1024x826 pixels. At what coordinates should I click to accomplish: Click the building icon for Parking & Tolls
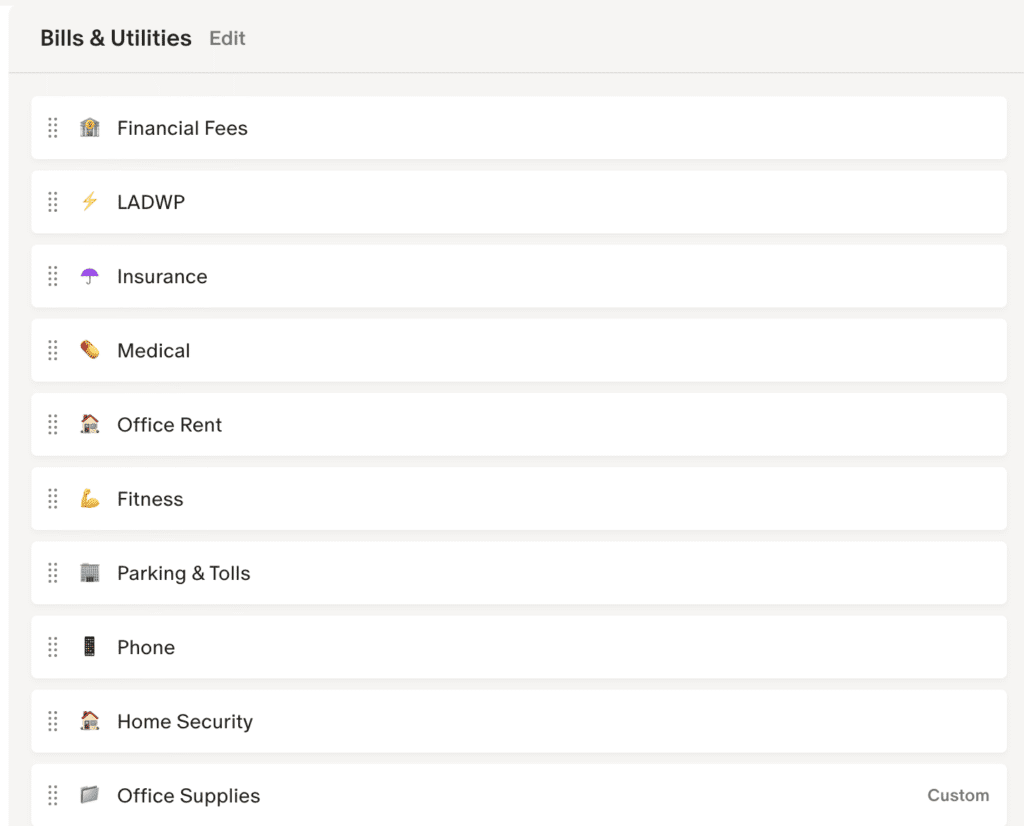click(x=90, y=573)
